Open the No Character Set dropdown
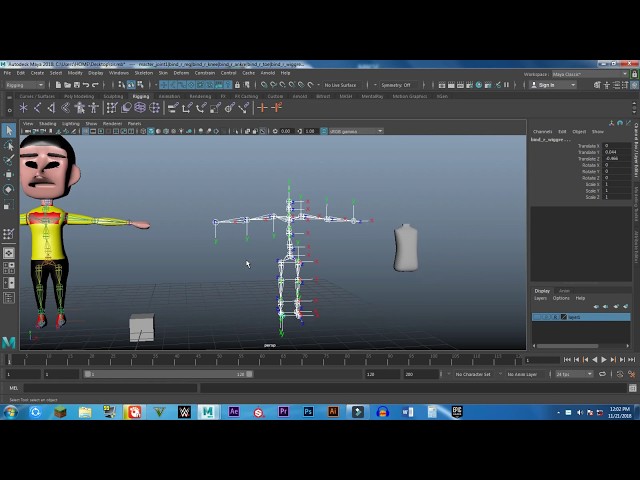Viewport: 640px width, 480px height. (x=473, y=374)
